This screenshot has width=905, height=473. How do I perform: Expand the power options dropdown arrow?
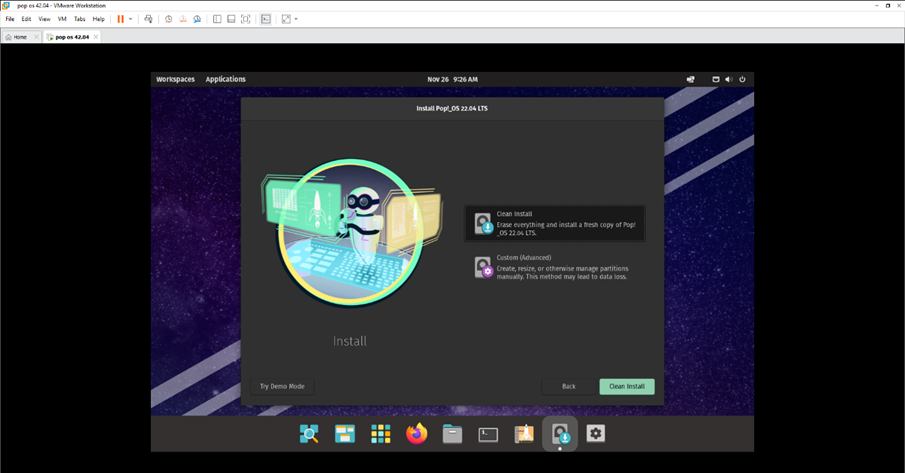(x=130, y=19)
